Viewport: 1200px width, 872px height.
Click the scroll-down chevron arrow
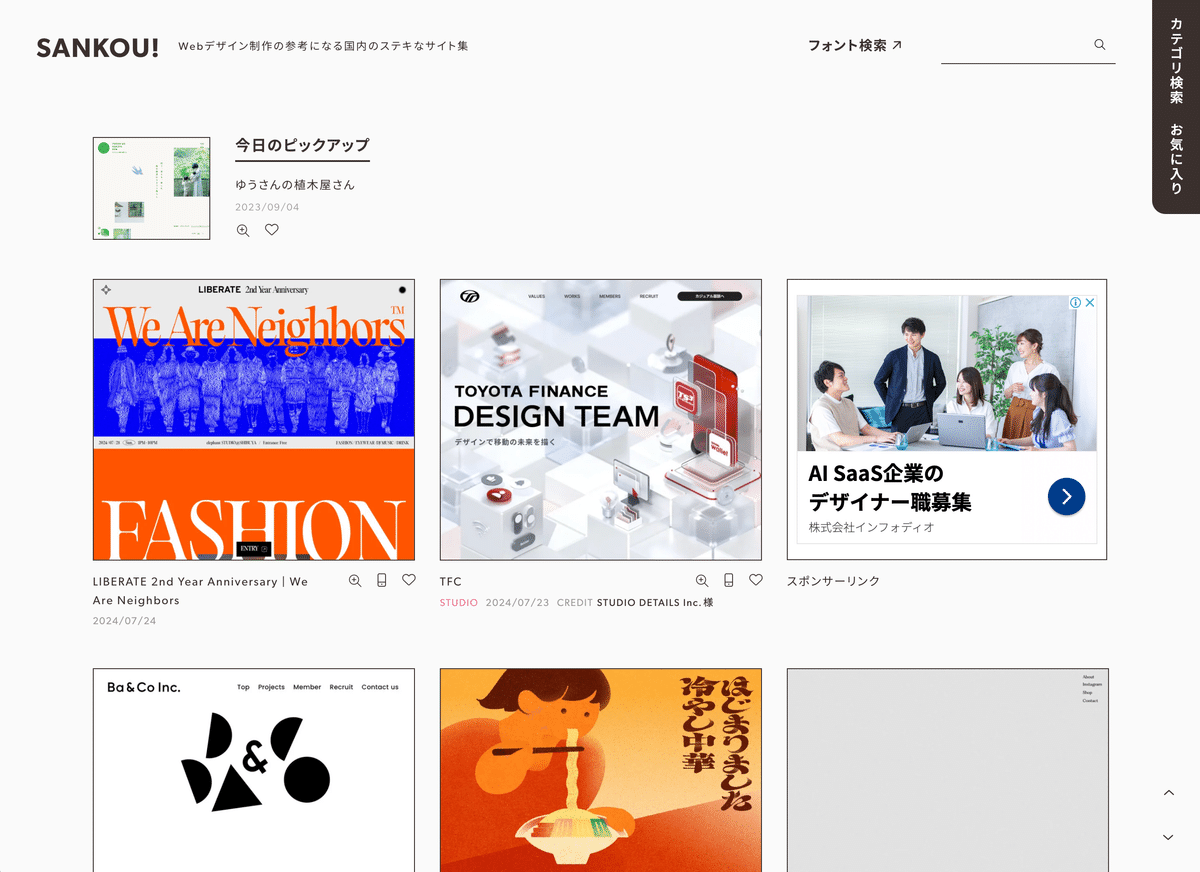1168,837
